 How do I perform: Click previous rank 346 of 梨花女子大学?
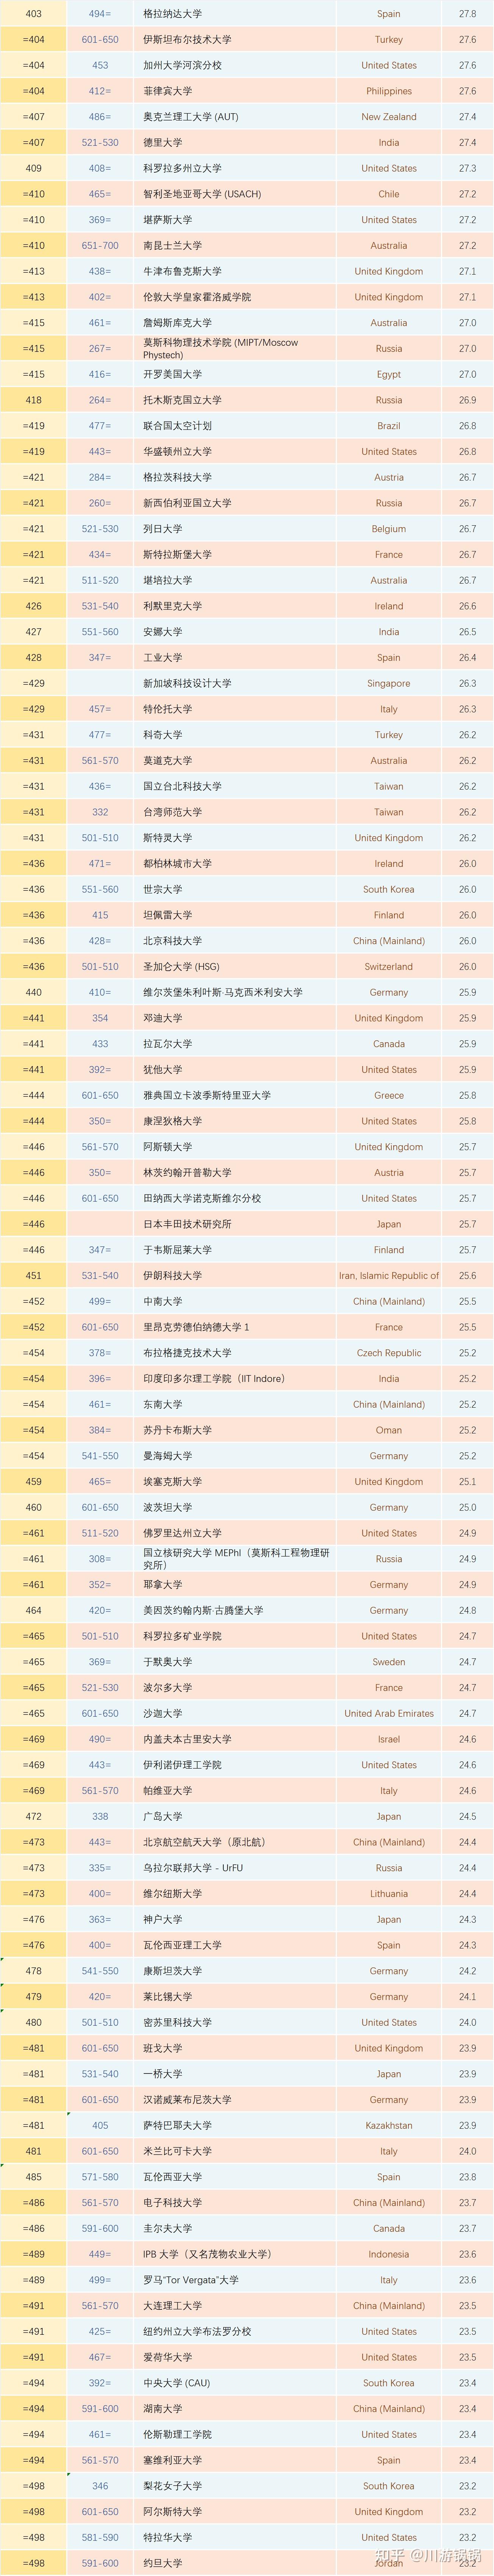pyautogui.click(x=100, y=2486)
